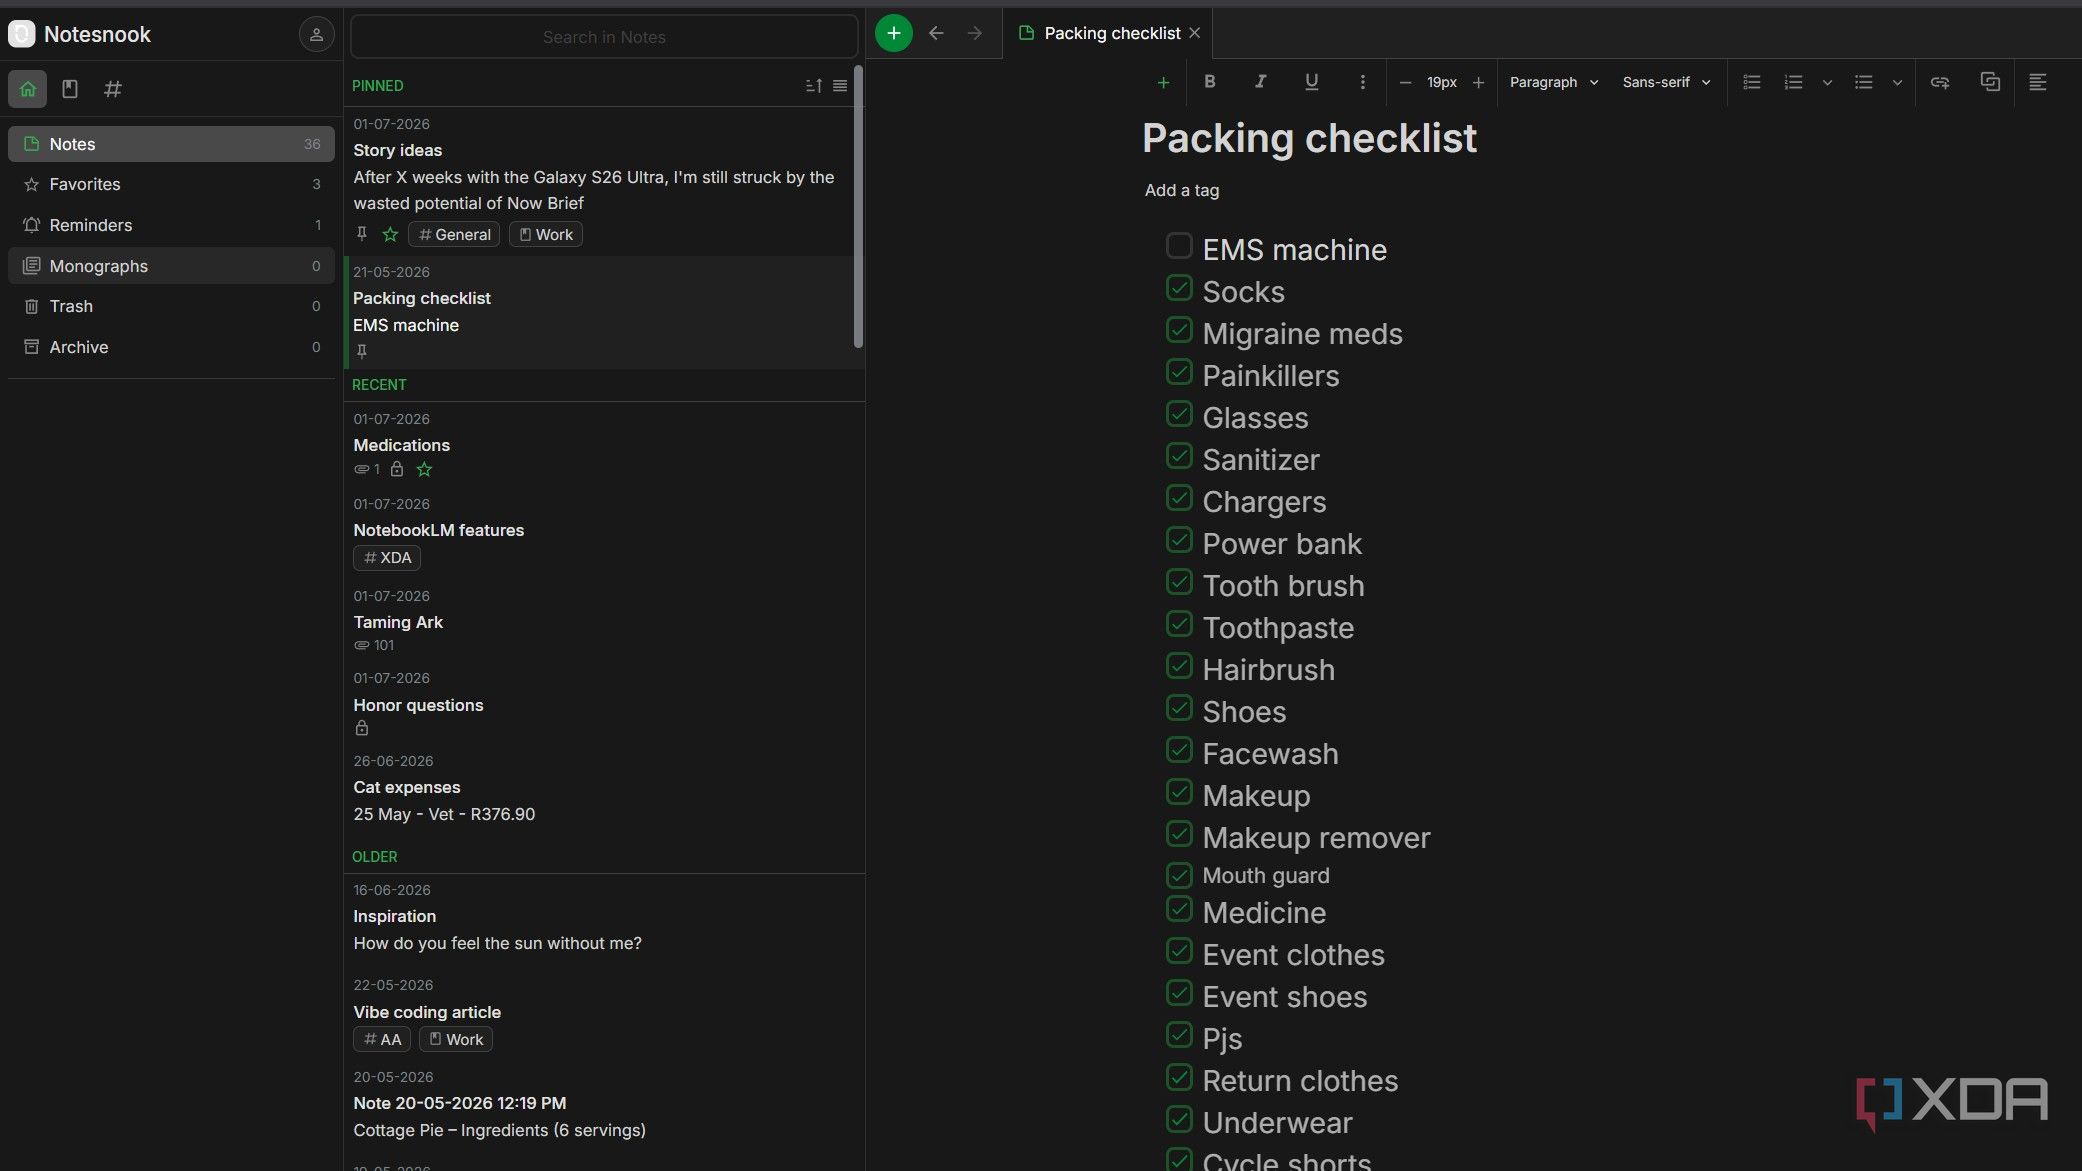Toggle bold formatting
The width and height of the screenshot is (2082, 1171).
(x=1210, y=82)
